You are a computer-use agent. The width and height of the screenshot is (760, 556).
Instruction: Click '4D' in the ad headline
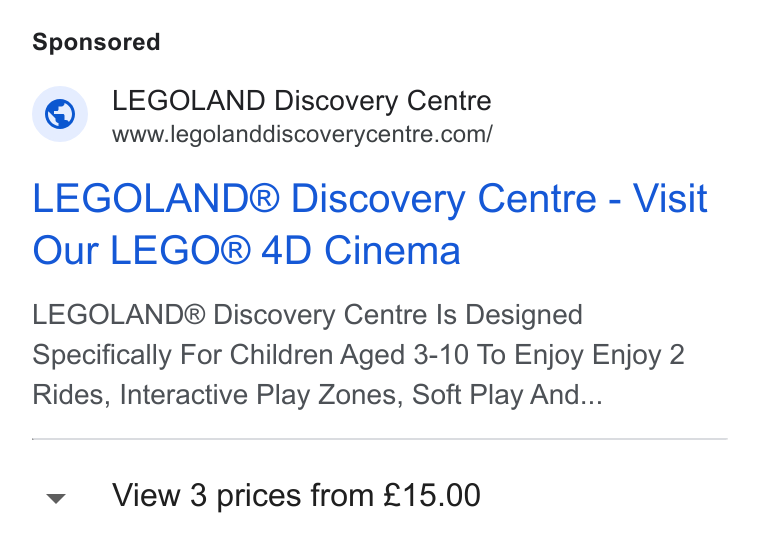[x=286, y=251]
